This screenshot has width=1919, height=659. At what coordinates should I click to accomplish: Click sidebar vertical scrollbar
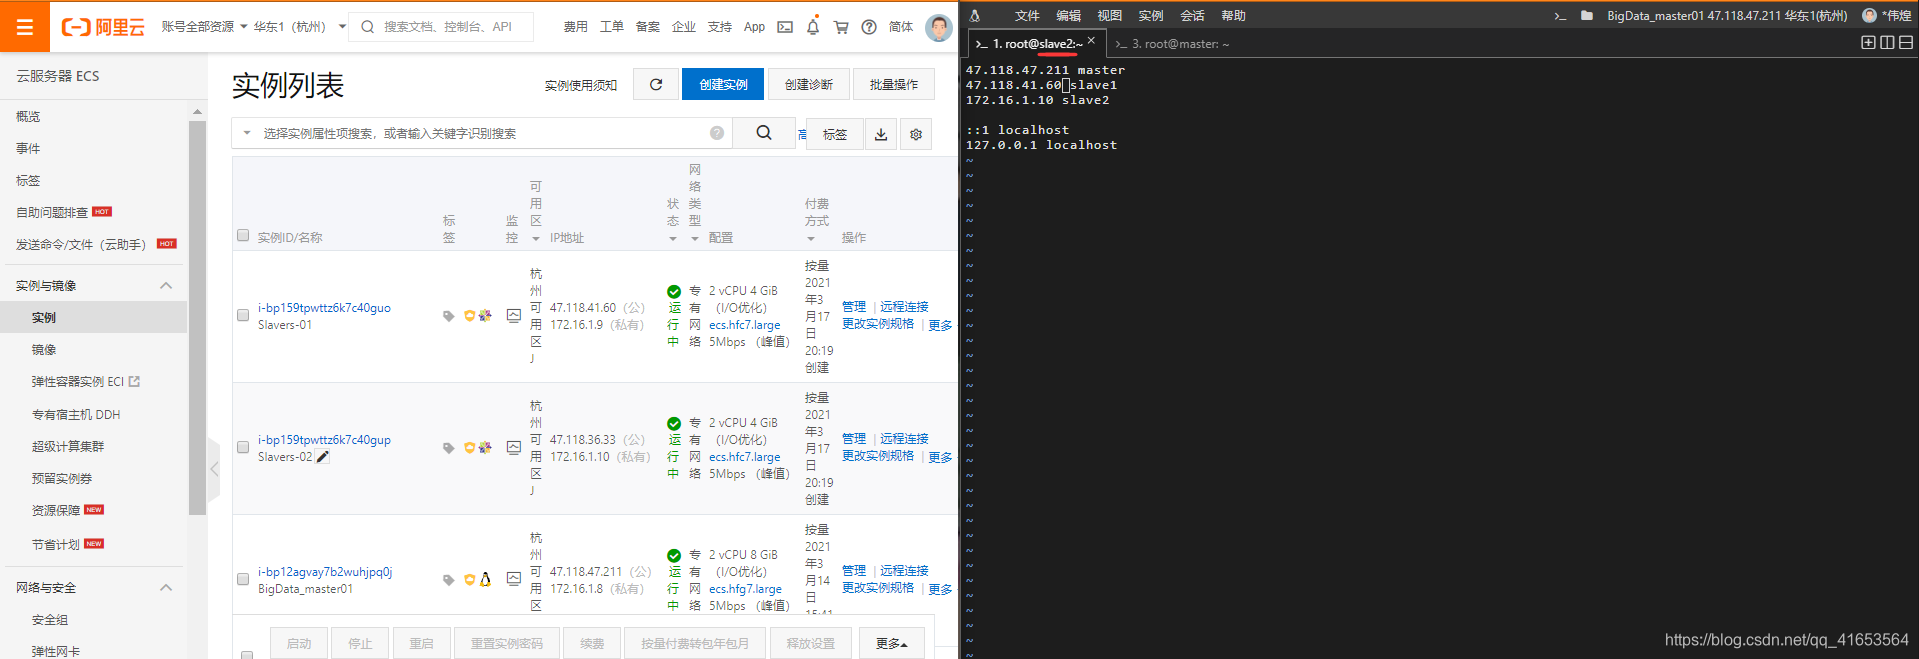(x=197, y=318)
